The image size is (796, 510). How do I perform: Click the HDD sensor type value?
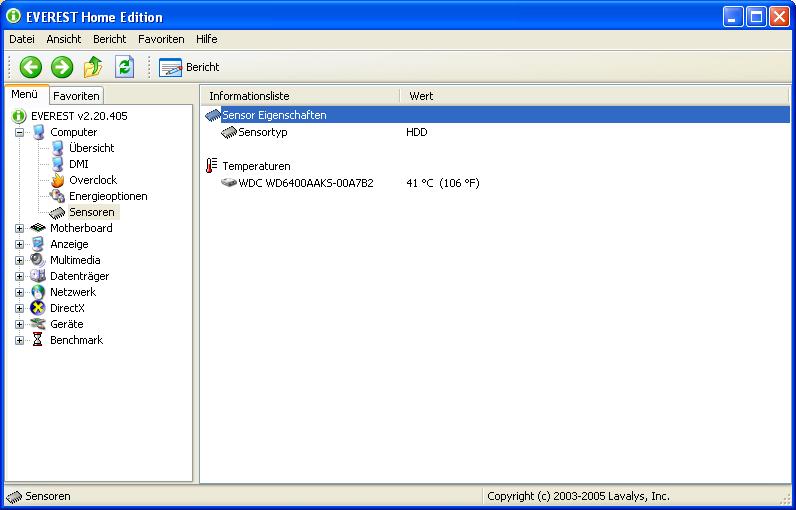pos(417,132)
